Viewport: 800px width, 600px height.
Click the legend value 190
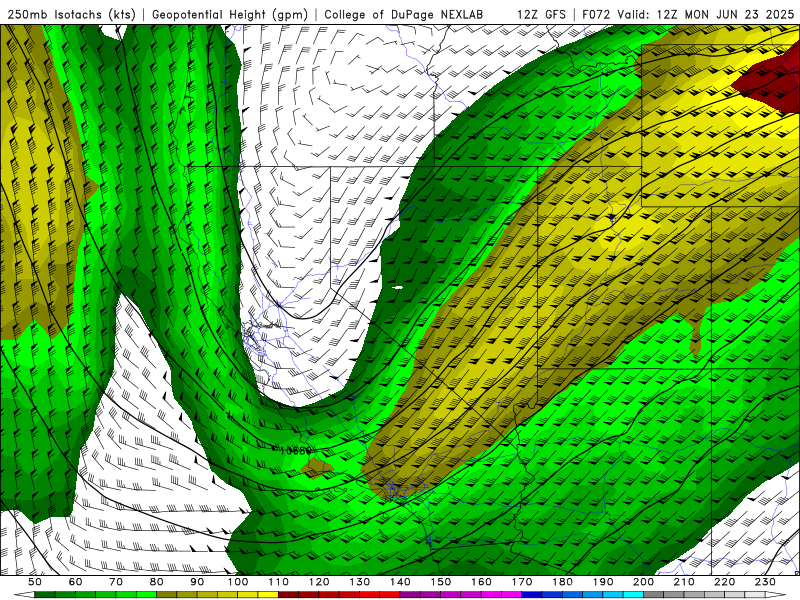click(603, 582)
